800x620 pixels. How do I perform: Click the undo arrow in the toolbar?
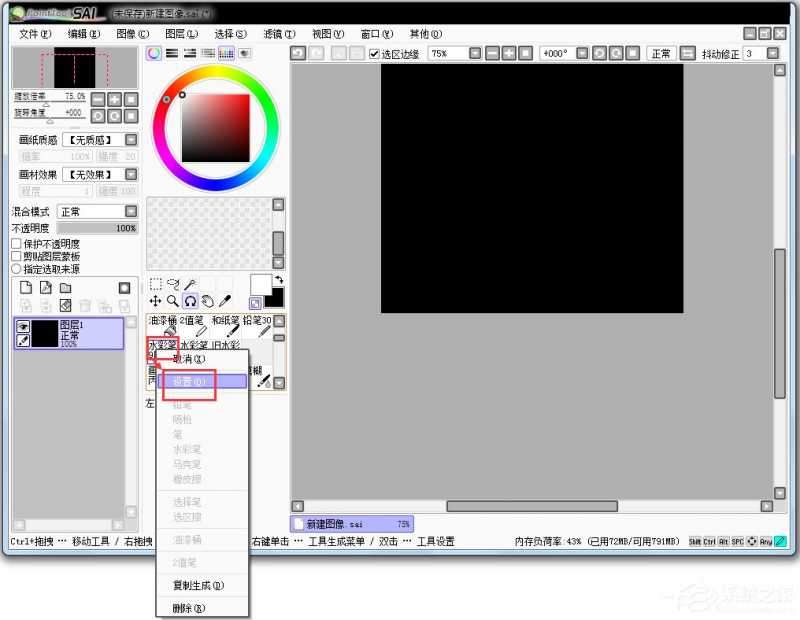point(298,53)
